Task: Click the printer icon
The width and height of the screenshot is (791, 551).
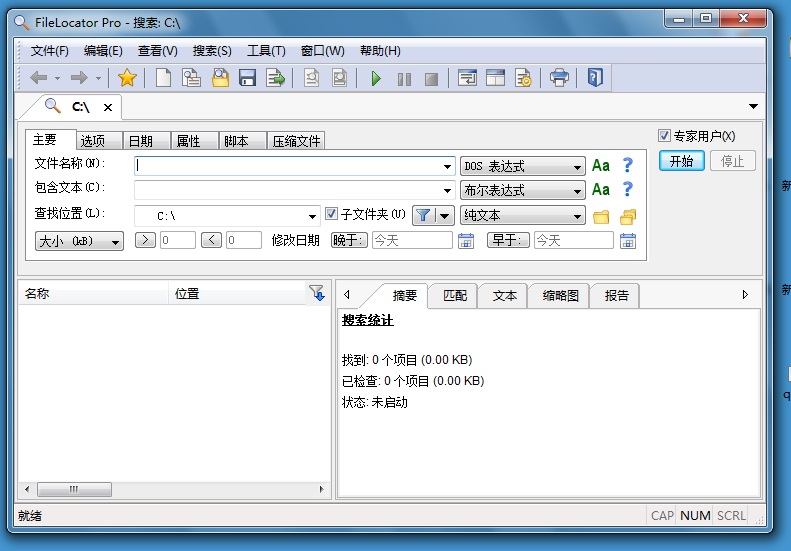Action: pos(559,78)
